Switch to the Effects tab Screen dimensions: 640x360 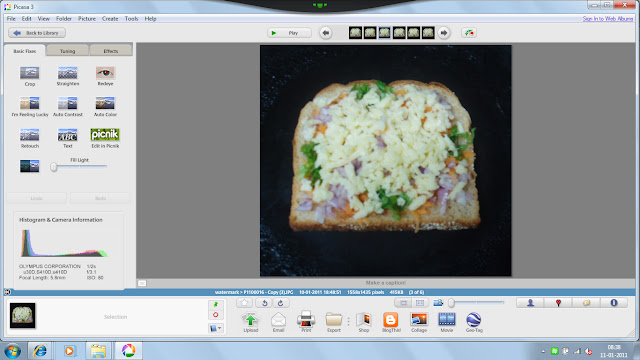pyautogui.click(x=111, y=51)
